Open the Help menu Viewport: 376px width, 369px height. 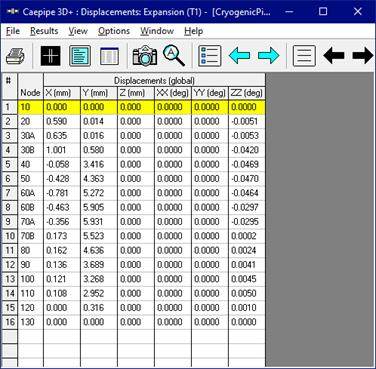point(193,31)
